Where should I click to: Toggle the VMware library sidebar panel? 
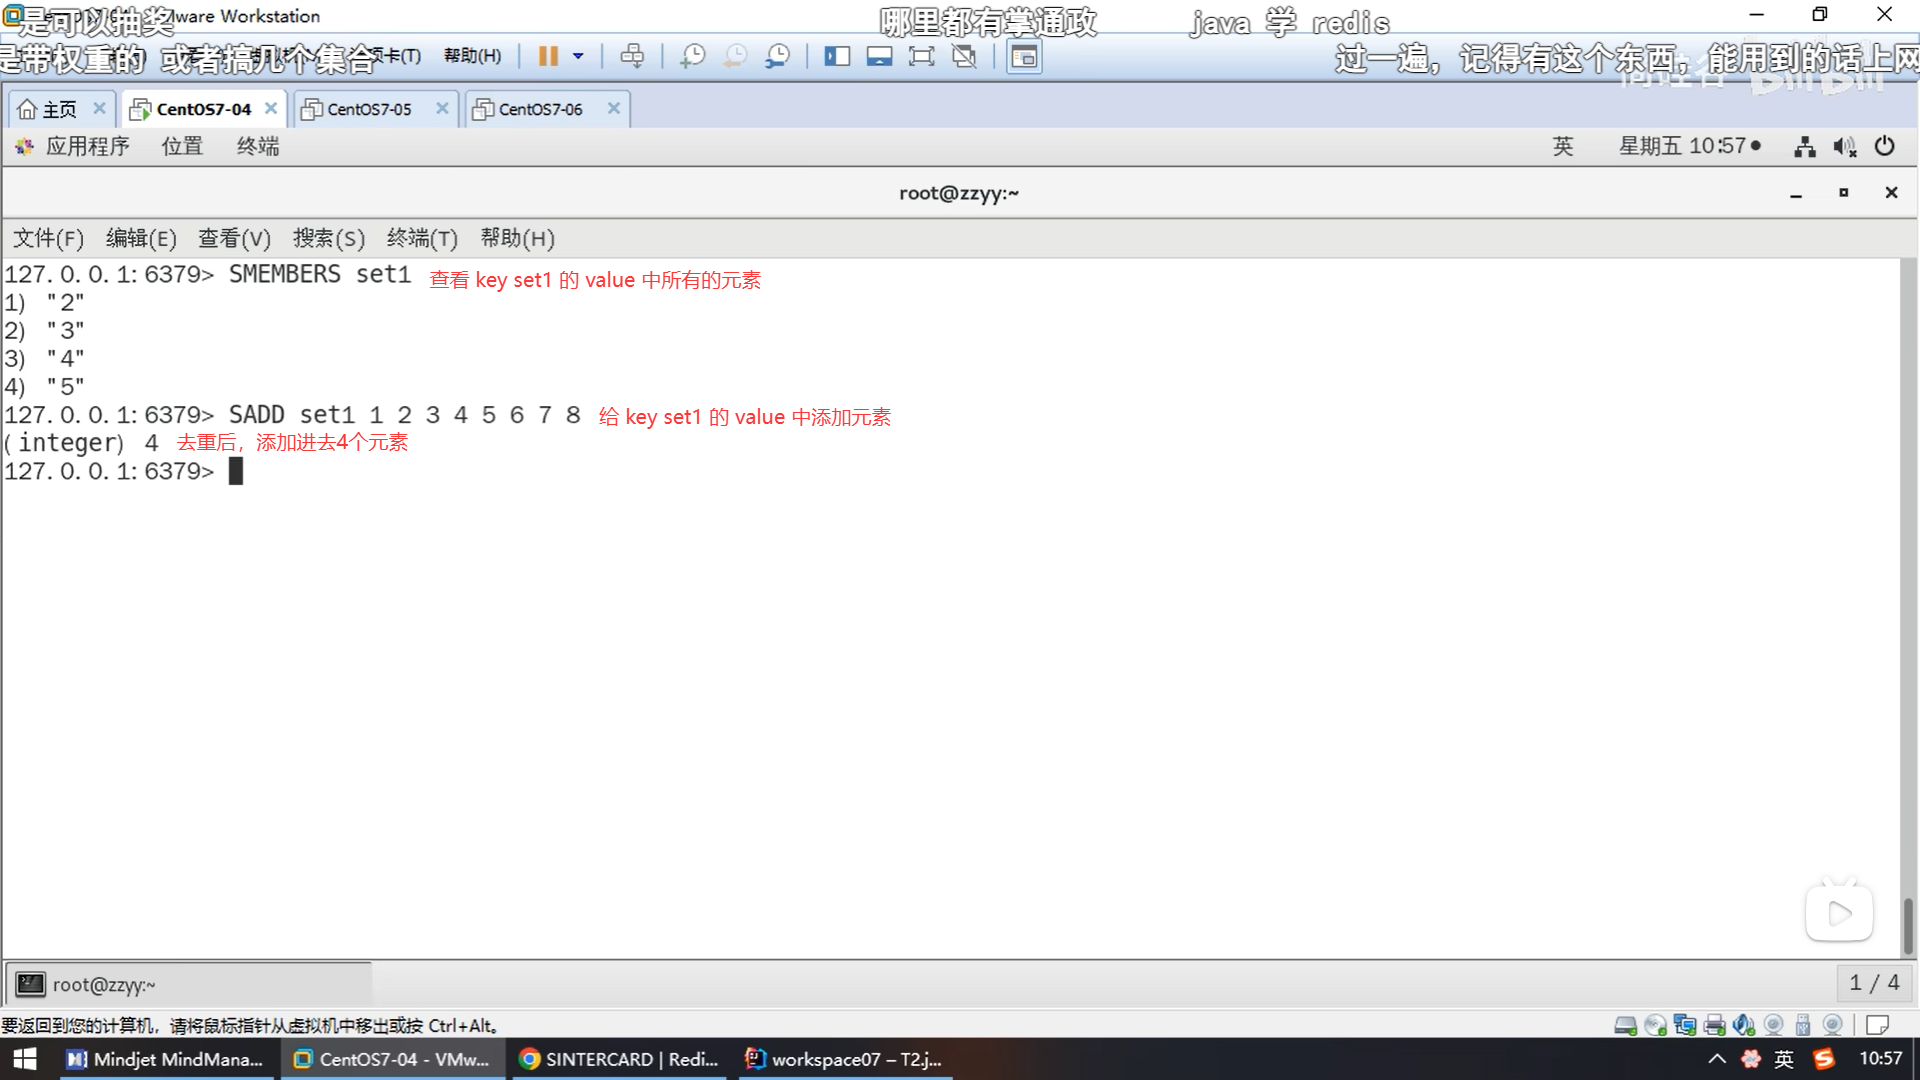pyautogui.click(x=837, y=56)
